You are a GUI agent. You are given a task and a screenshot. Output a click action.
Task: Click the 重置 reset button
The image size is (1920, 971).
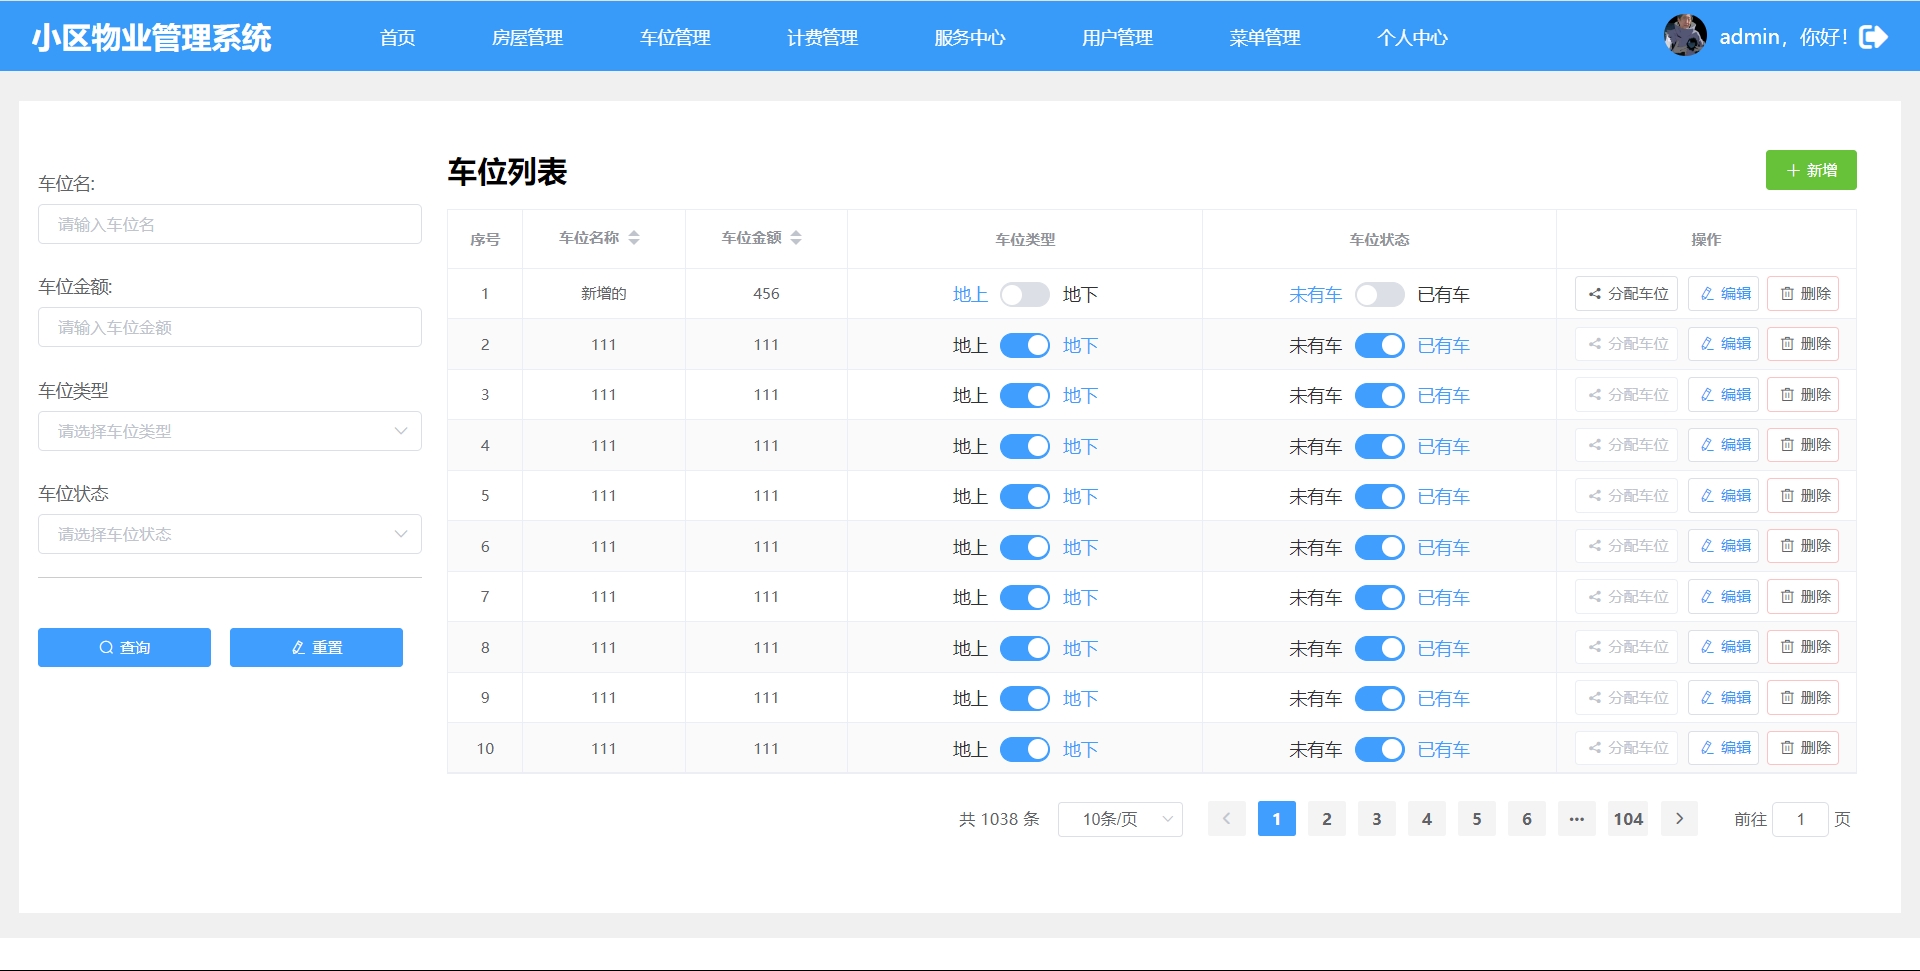pyautogui.click(x=316, y=647)
